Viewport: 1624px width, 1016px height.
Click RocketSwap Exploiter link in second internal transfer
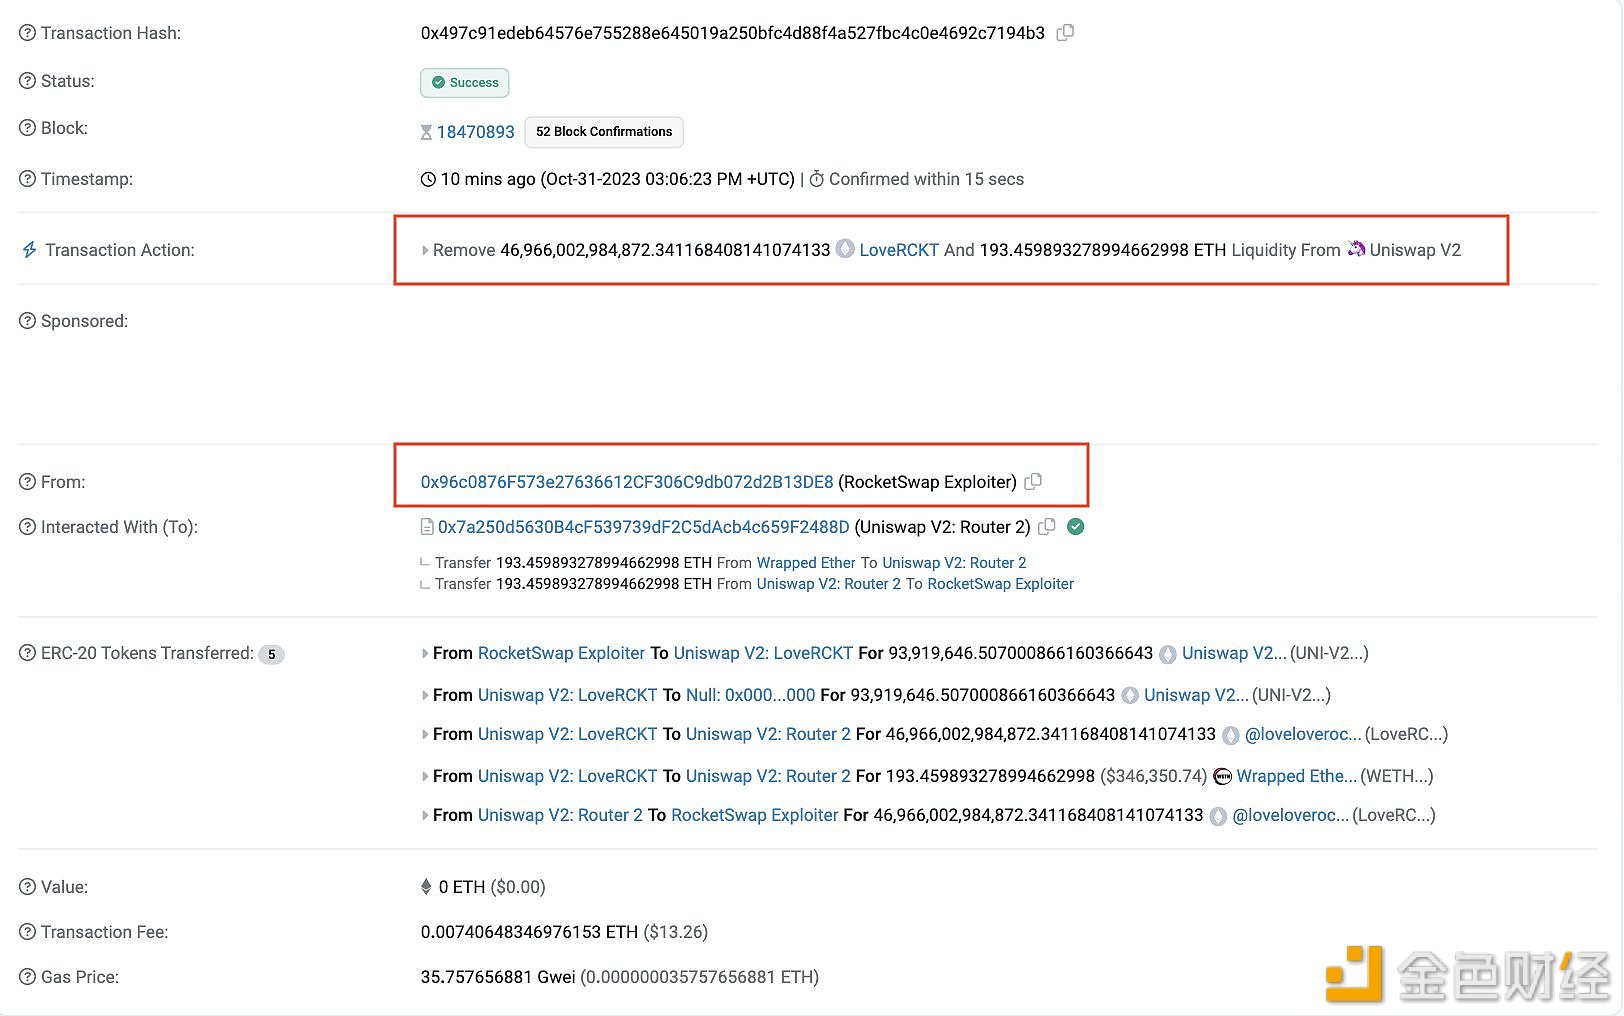(1000, 584)
